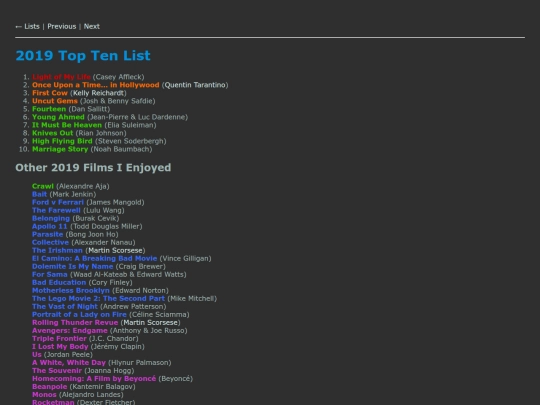Click Kelly Reichardt director name
The image size is (540, 405).
click(98, 93)
